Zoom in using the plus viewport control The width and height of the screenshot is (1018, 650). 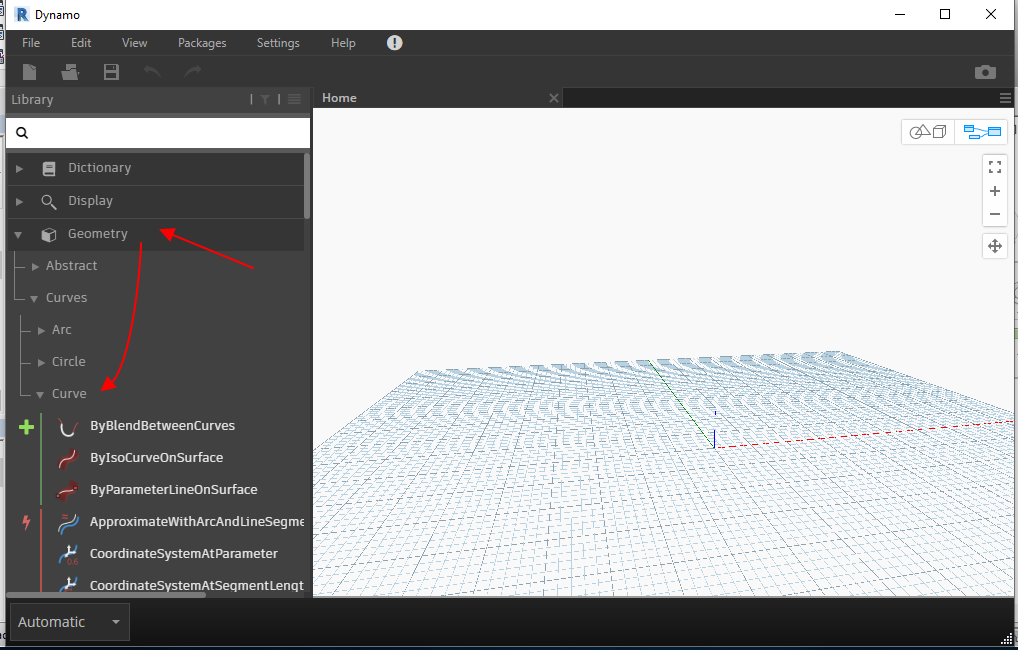tap(994, 190)
